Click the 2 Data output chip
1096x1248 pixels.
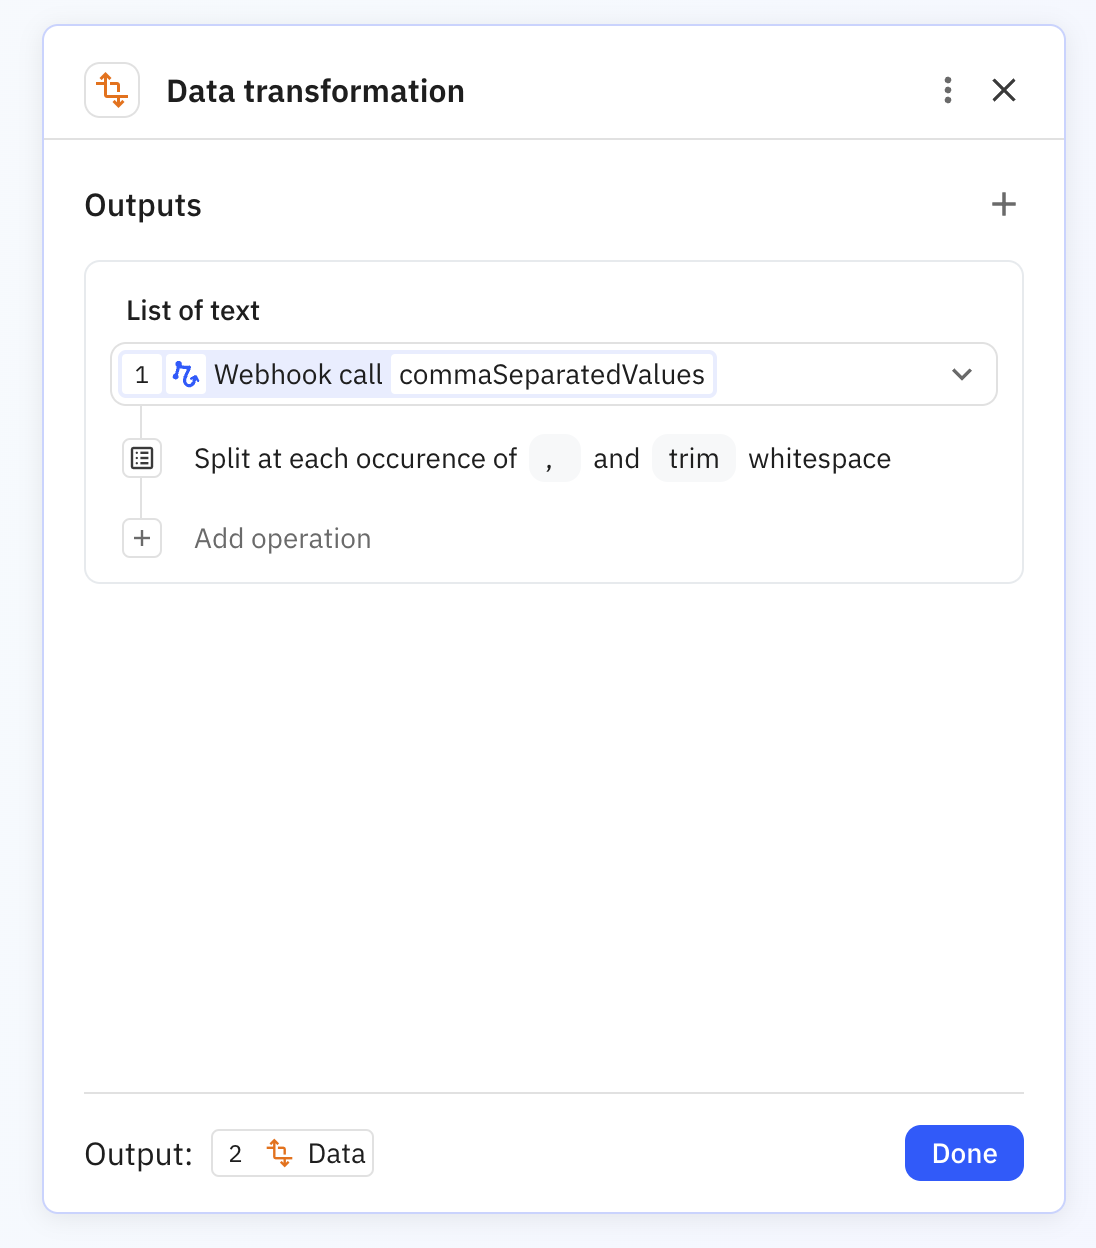292,1153
